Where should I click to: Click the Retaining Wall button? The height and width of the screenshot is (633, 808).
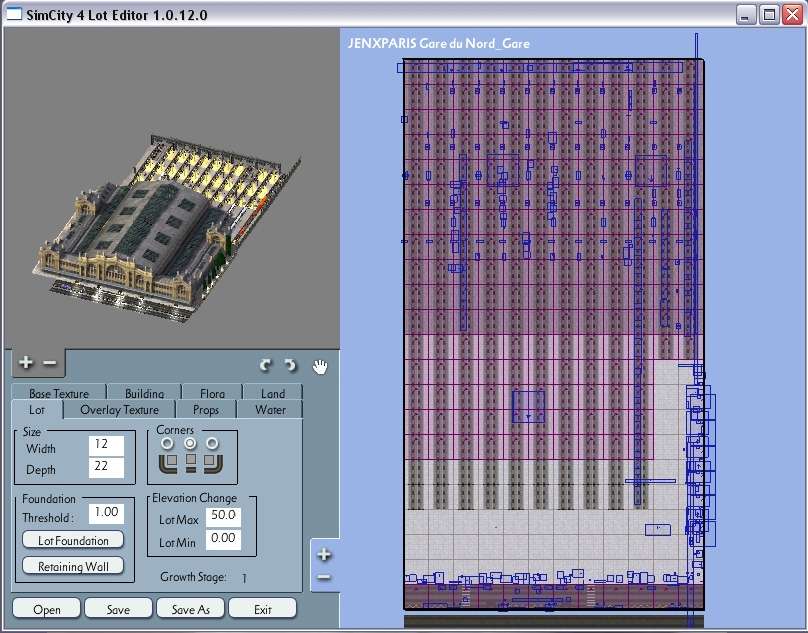click(73, 566)
